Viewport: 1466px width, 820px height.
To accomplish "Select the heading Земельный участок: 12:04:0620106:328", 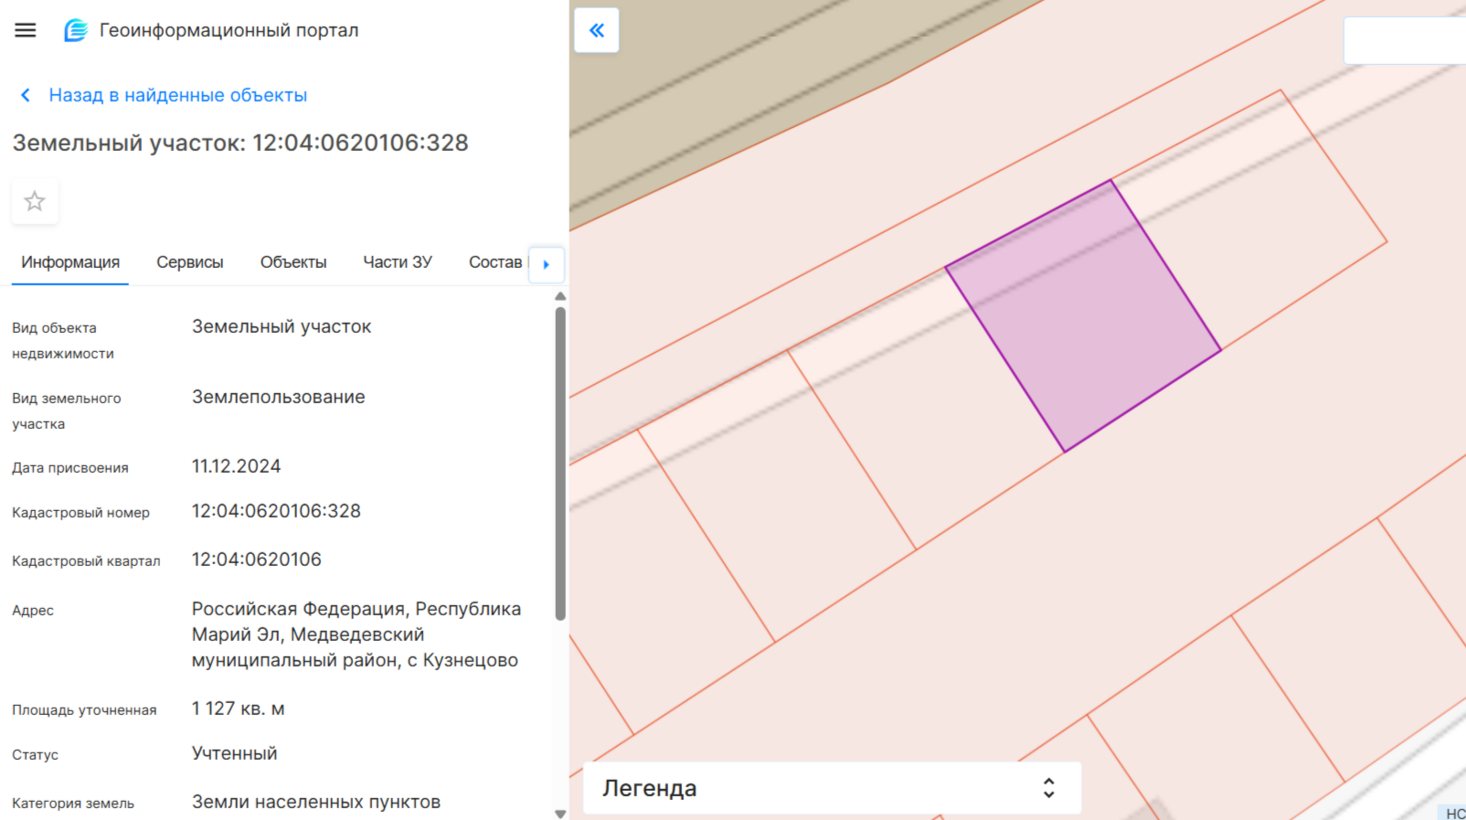I will tap(240, 143).
